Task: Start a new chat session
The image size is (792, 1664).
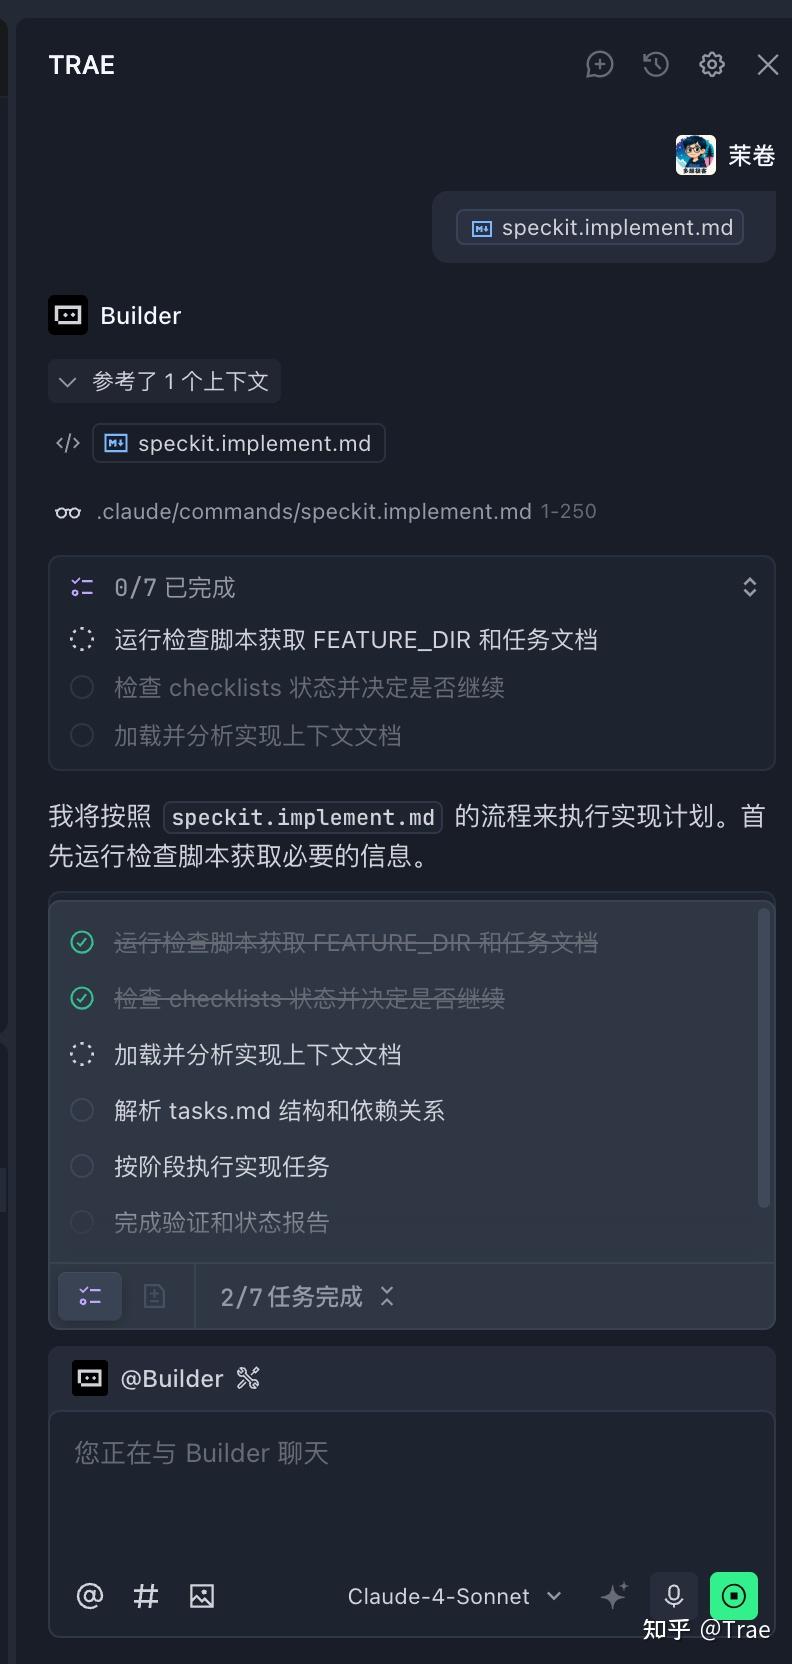Action: 599,64
